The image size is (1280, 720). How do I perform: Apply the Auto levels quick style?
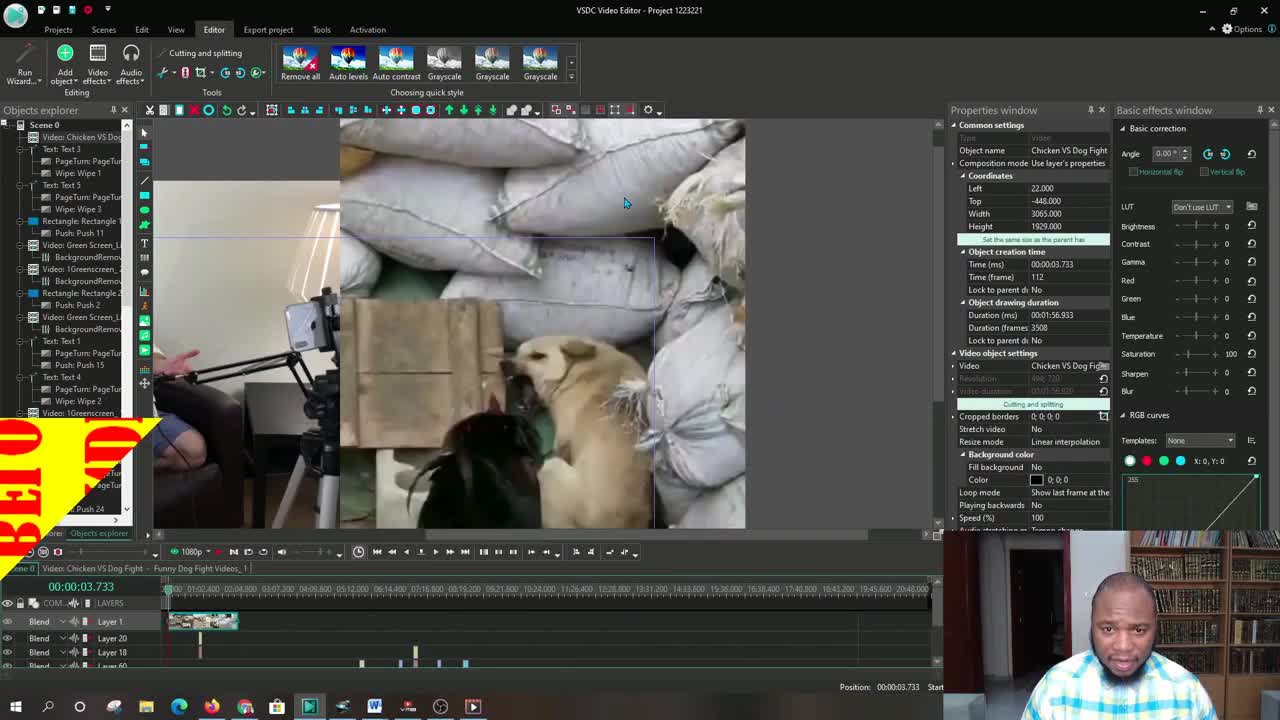pos(348,63)
